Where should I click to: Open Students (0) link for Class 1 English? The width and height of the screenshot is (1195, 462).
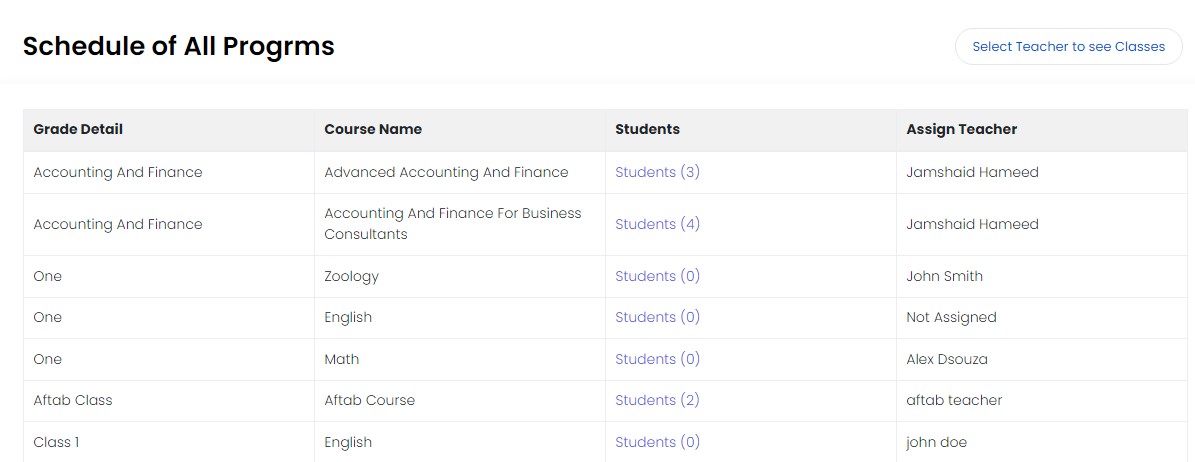pyautogui.click(x=657, y=442)
